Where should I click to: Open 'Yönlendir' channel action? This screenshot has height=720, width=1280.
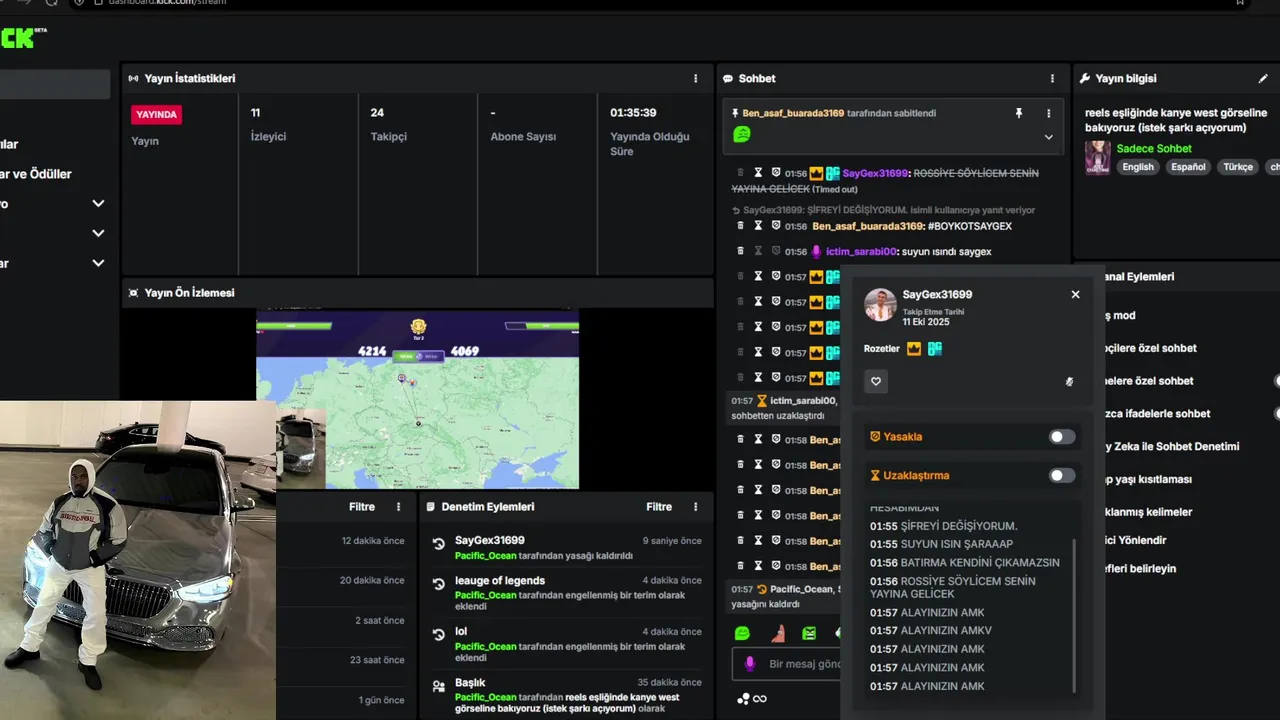[1134, 540]
